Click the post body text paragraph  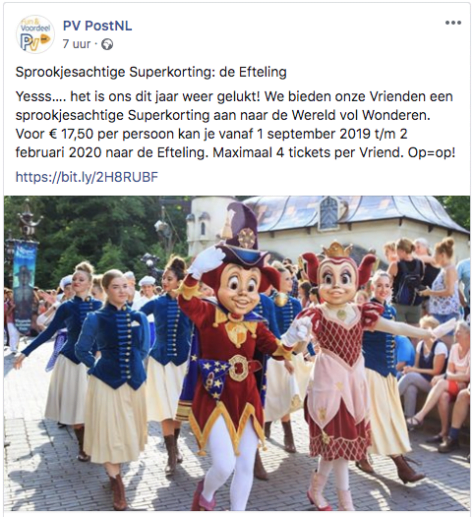pos(236,125)
